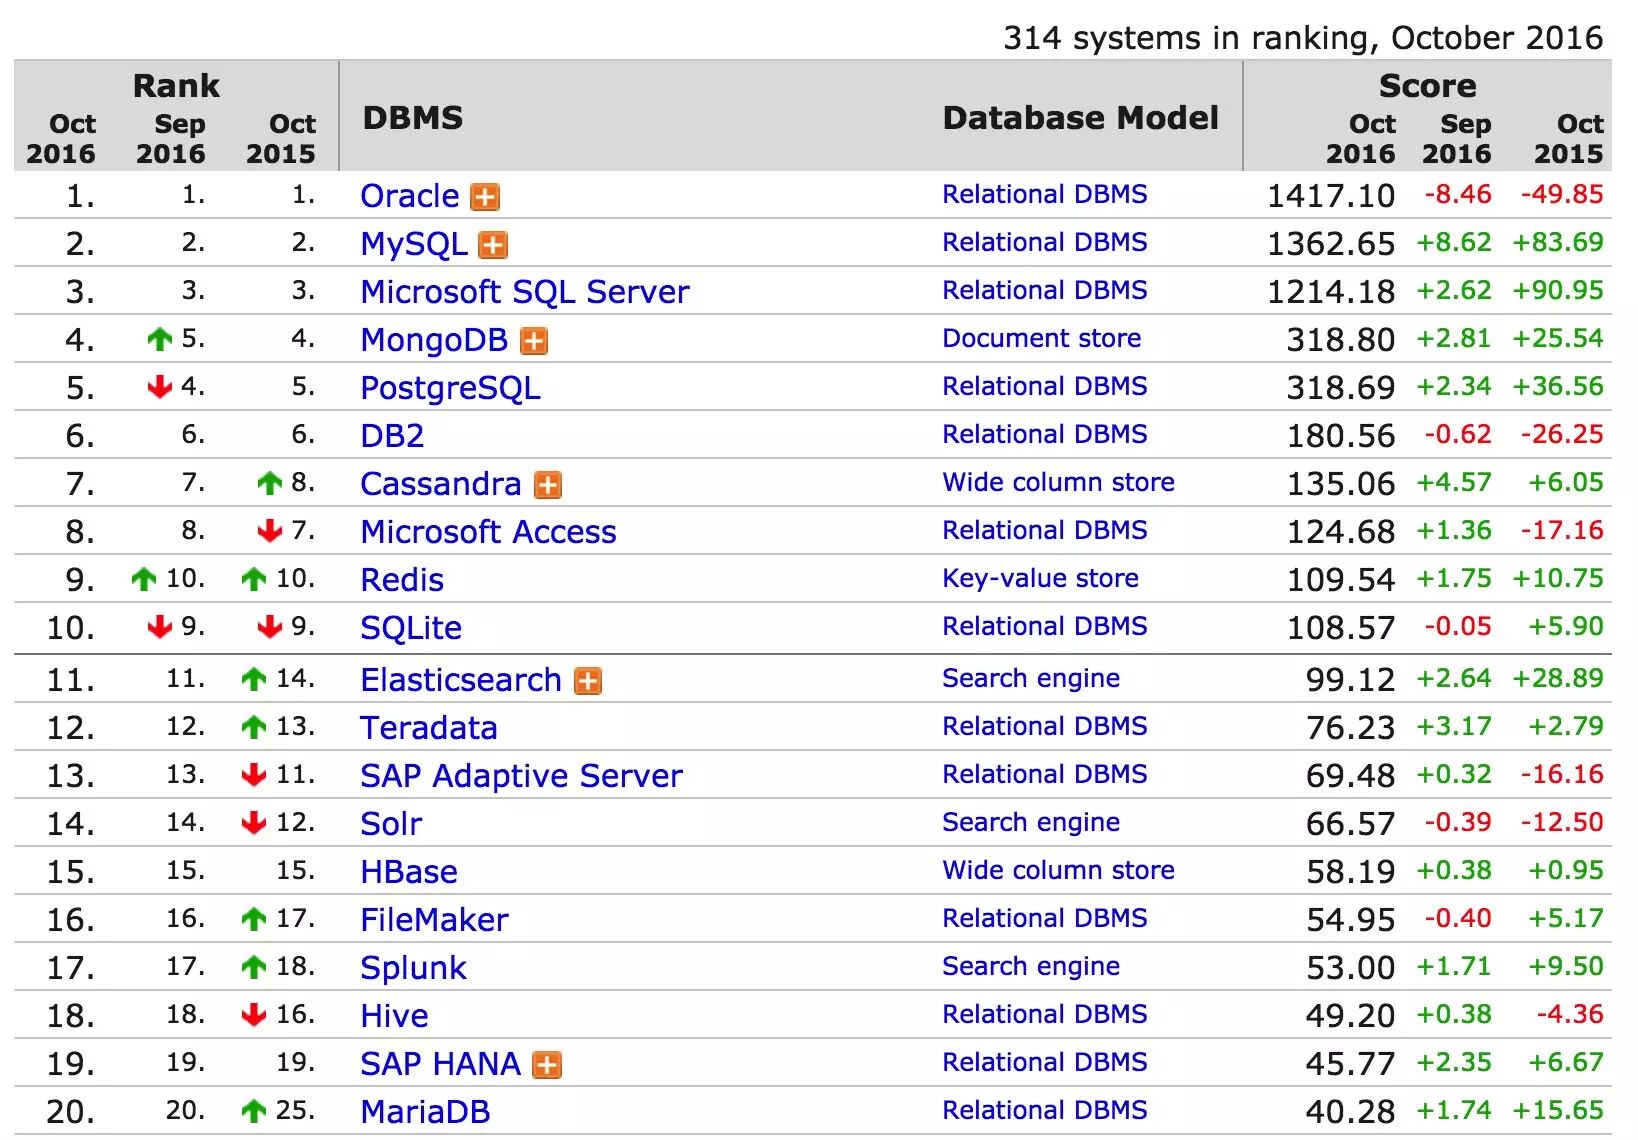This screenshot has width=1638, height=1140.
Task: Select MariaDB's score 40.28
Action: click(x=1350, y=1112)
